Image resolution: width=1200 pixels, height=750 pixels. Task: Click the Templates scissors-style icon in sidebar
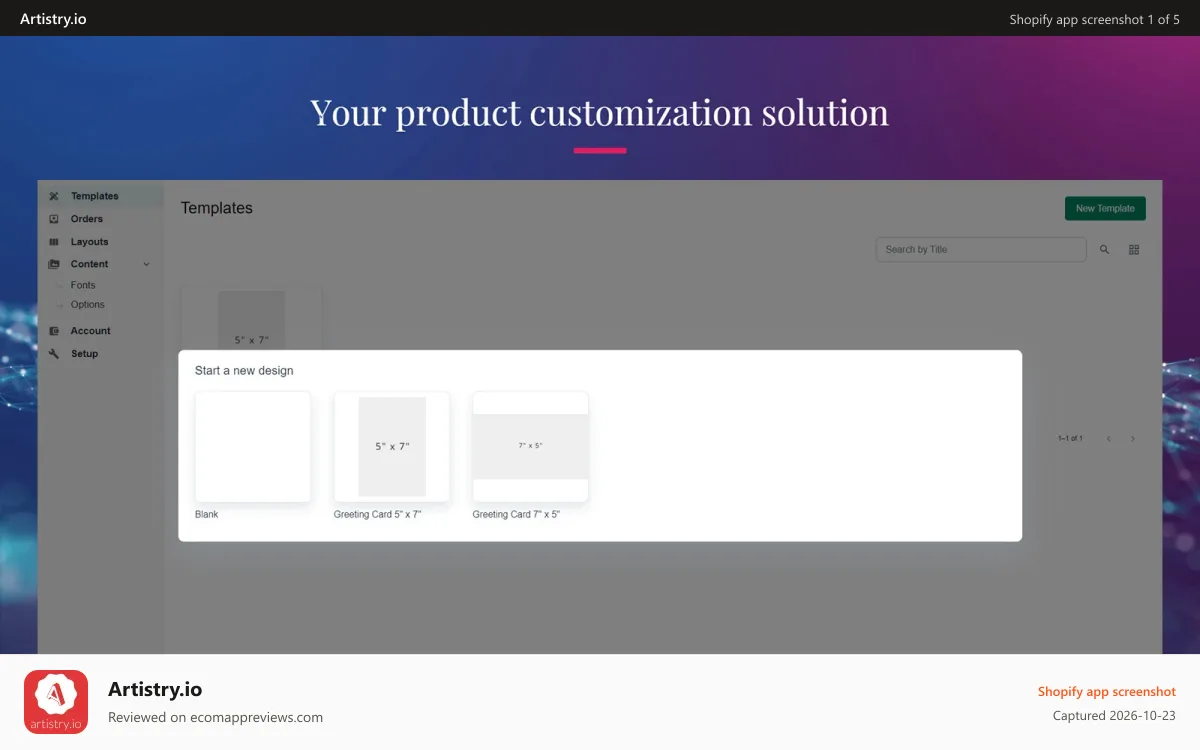click(54, 196)
